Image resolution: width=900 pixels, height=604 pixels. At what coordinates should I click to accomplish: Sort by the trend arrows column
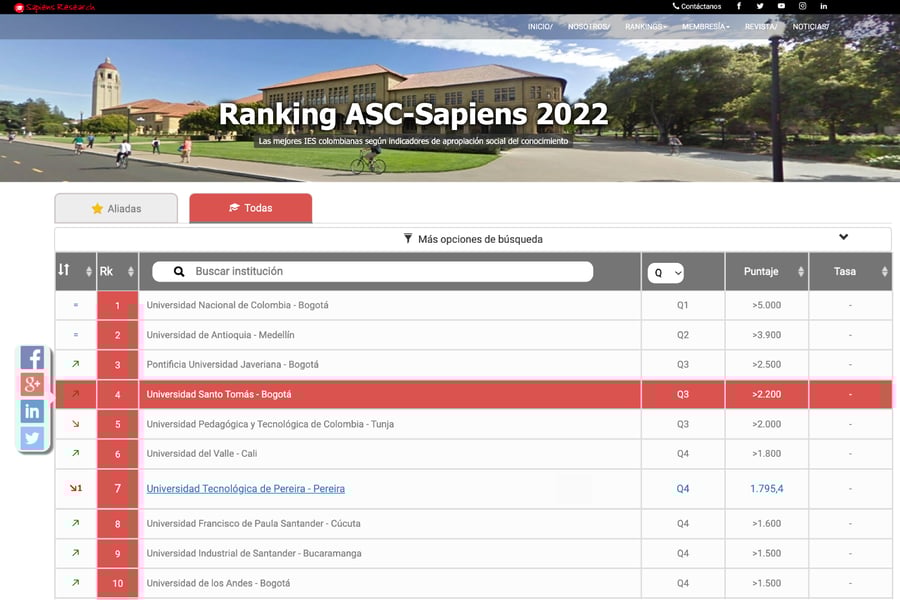coord(75,271)
